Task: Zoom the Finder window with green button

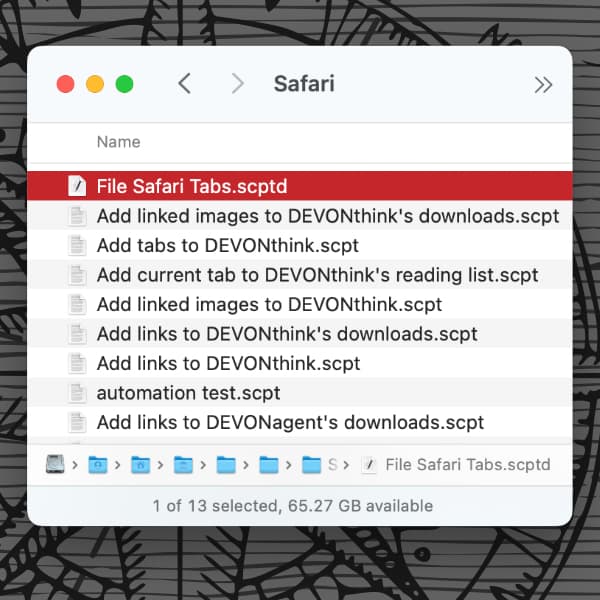Action: pos(124,84)
